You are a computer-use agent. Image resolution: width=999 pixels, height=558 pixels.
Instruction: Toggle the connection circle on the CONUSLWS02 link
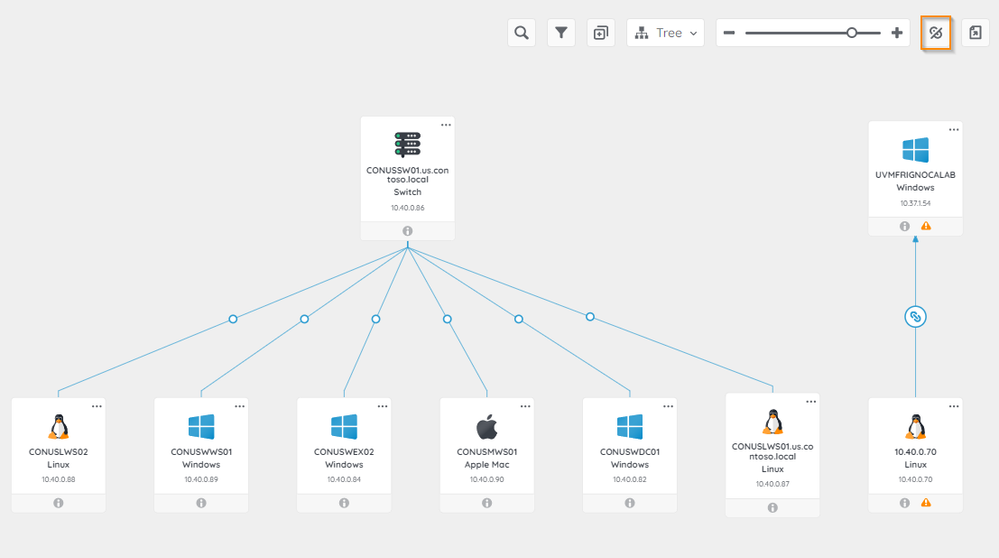tap(233, 319)
